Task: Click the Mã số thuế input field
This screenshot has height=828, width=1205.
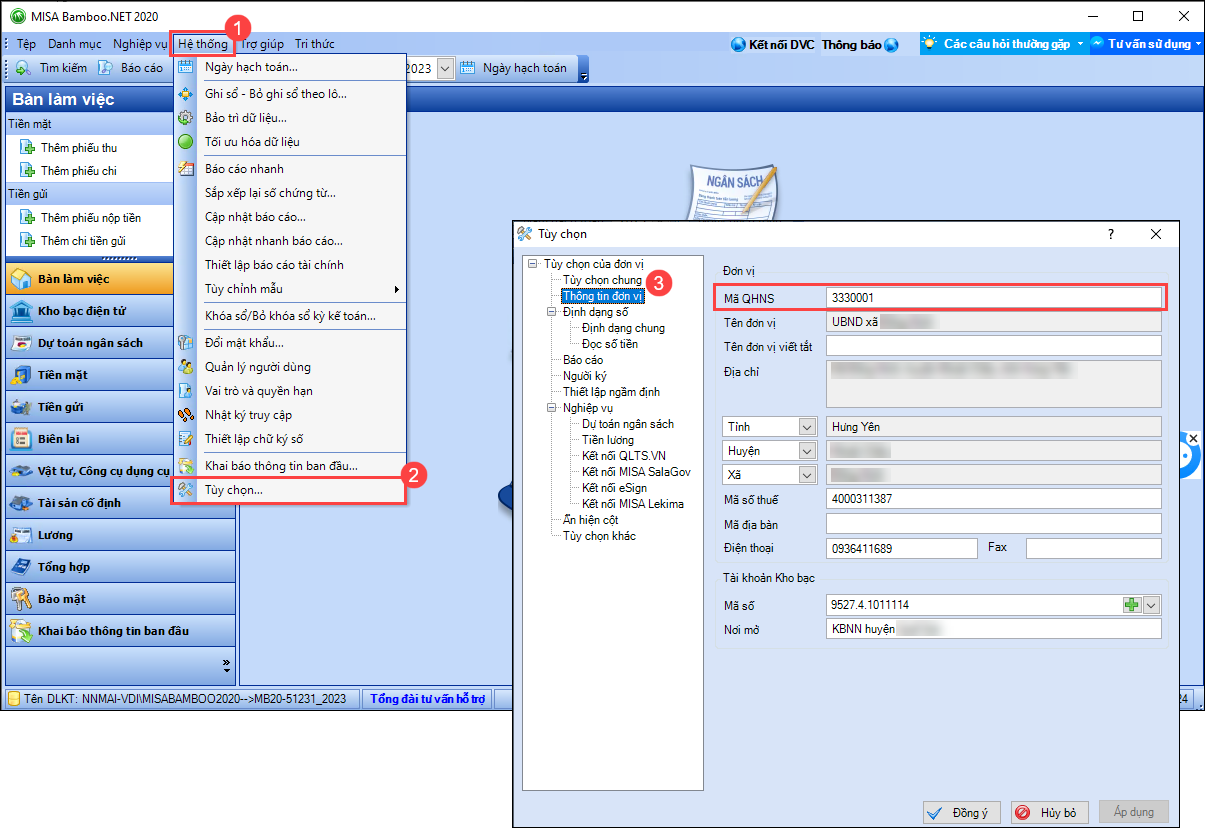Action: (994, 499)
